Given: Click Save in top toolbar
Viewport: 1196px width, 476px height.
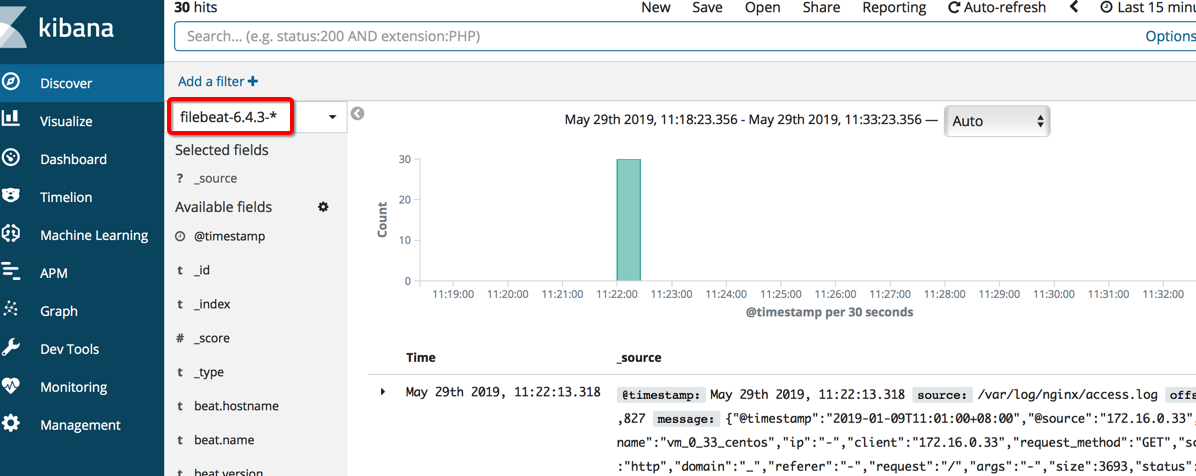Looking at the screenshot, I should (x=707, y=8).
